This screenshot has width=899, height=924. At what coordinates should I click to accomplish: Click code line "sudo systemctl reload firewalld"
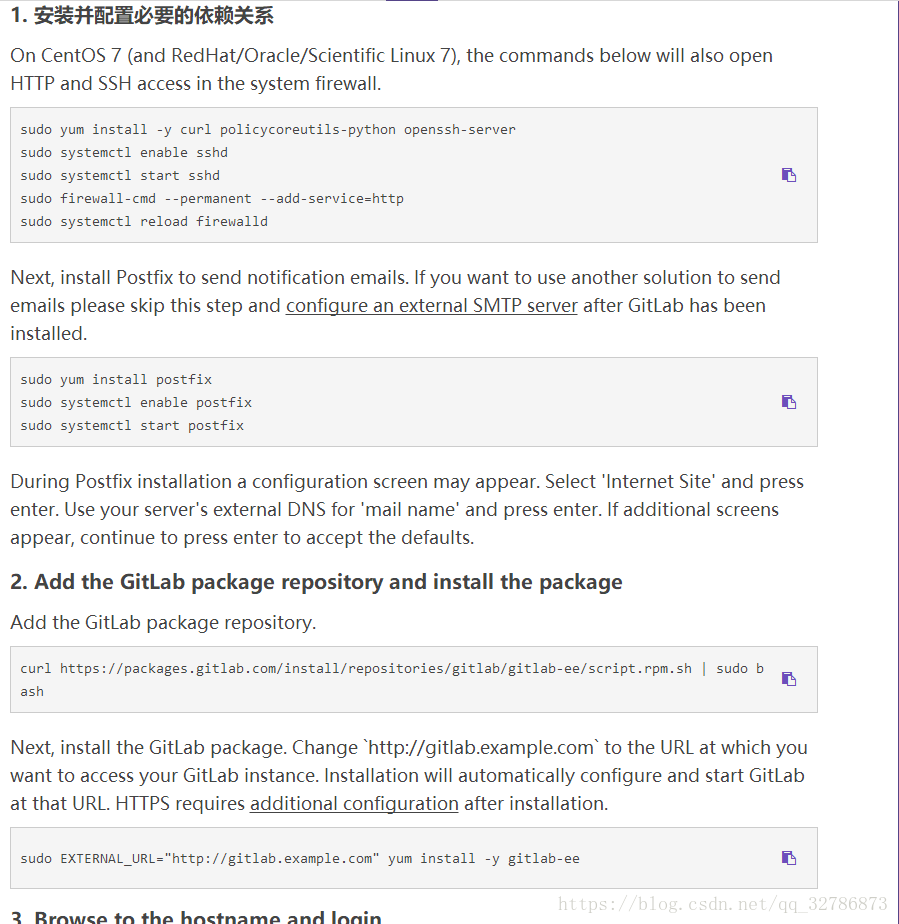click(x=144, y=222)
